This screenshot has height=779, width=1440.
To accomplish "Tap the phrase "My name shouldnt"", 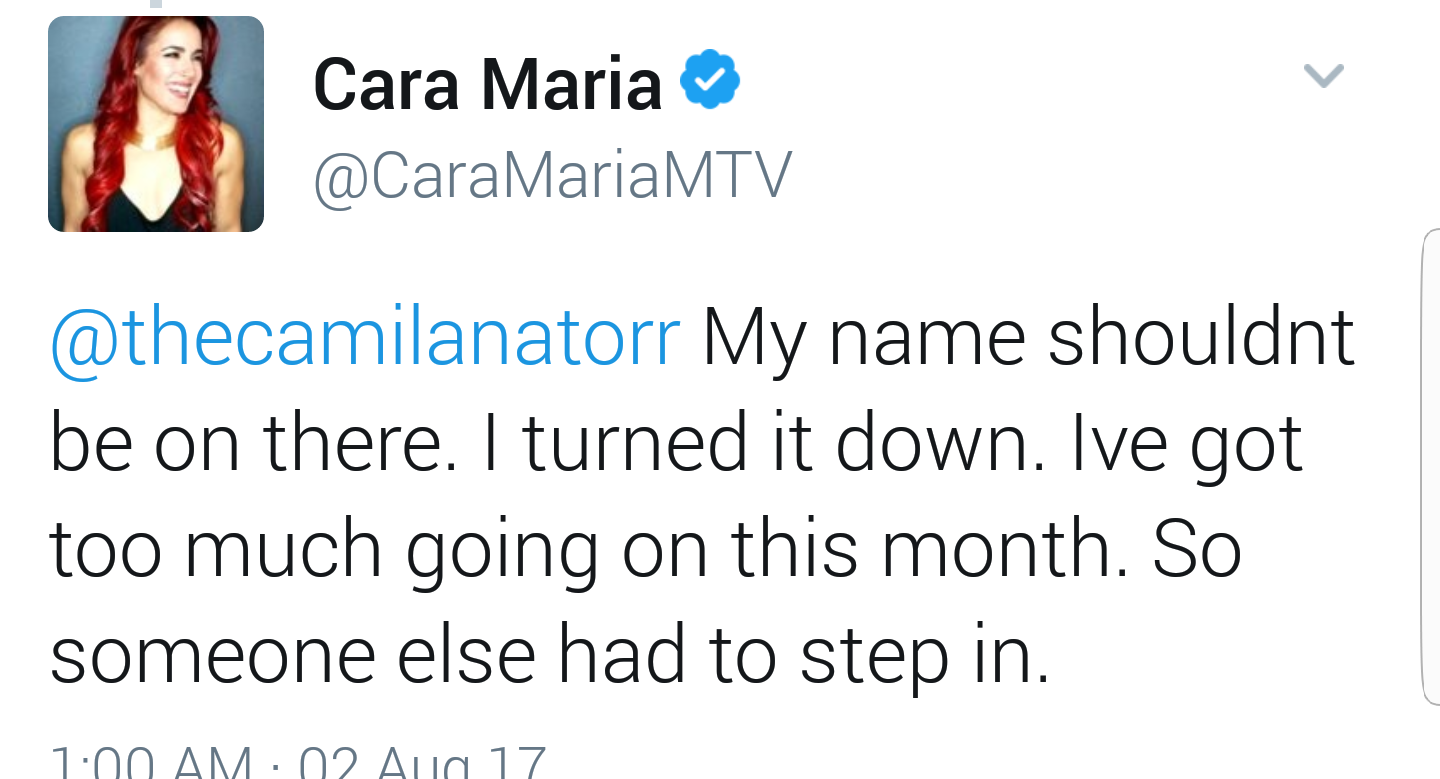I will click(x=1029, y=338).
